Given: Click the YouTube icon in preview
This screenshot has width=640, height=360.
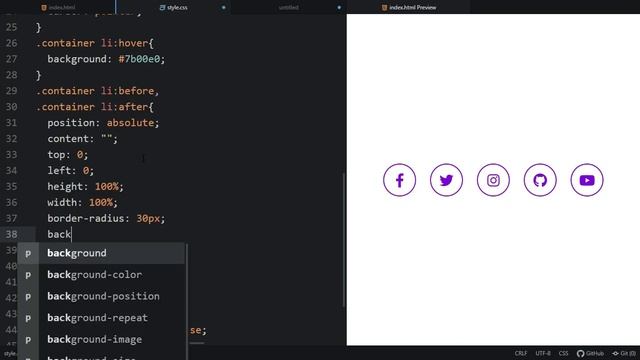Looking at the screenshot, I should click(587, 180).
